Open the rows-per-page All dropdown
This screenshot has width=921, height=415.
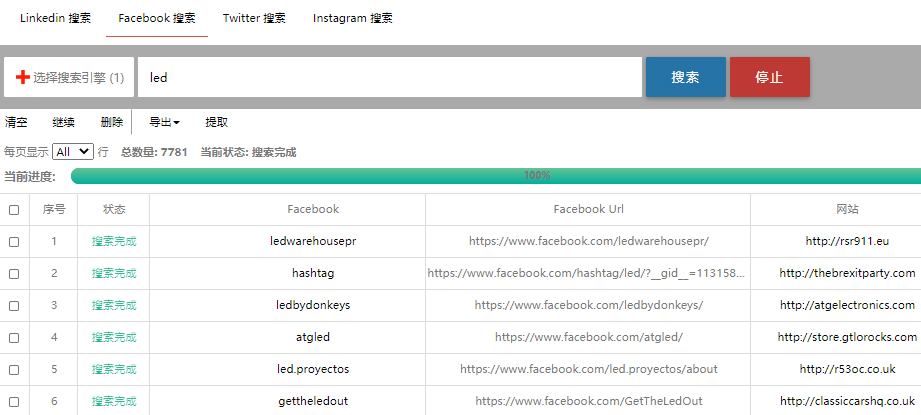73,152
